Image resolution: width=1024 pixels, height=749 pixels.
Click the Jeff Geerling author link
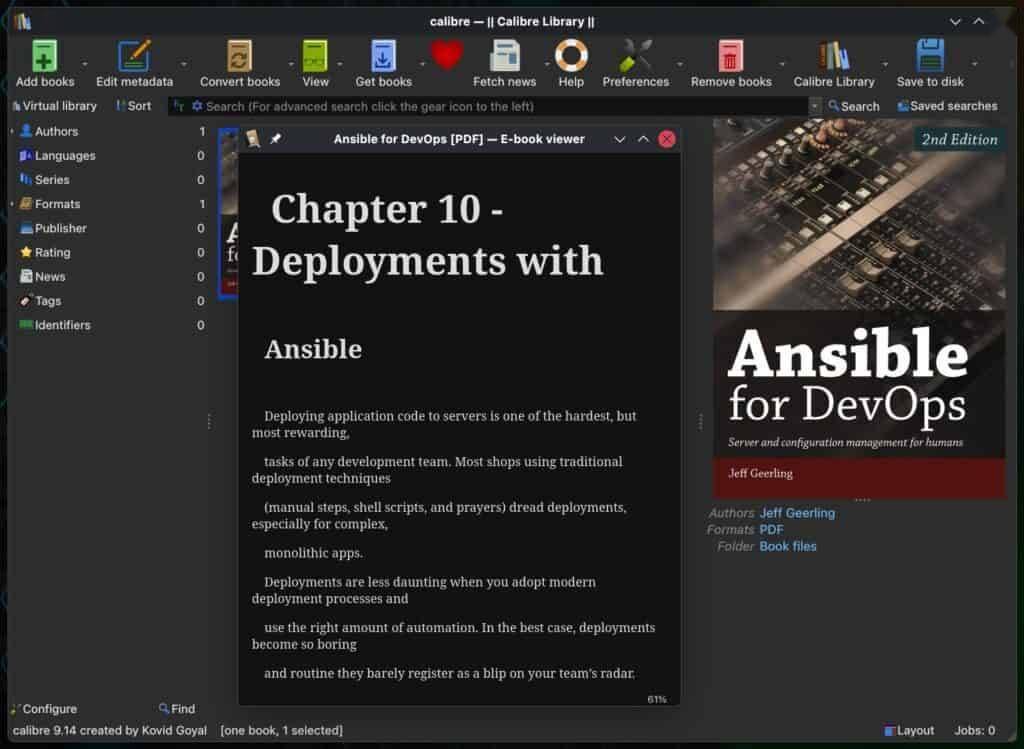coord(797,513)
